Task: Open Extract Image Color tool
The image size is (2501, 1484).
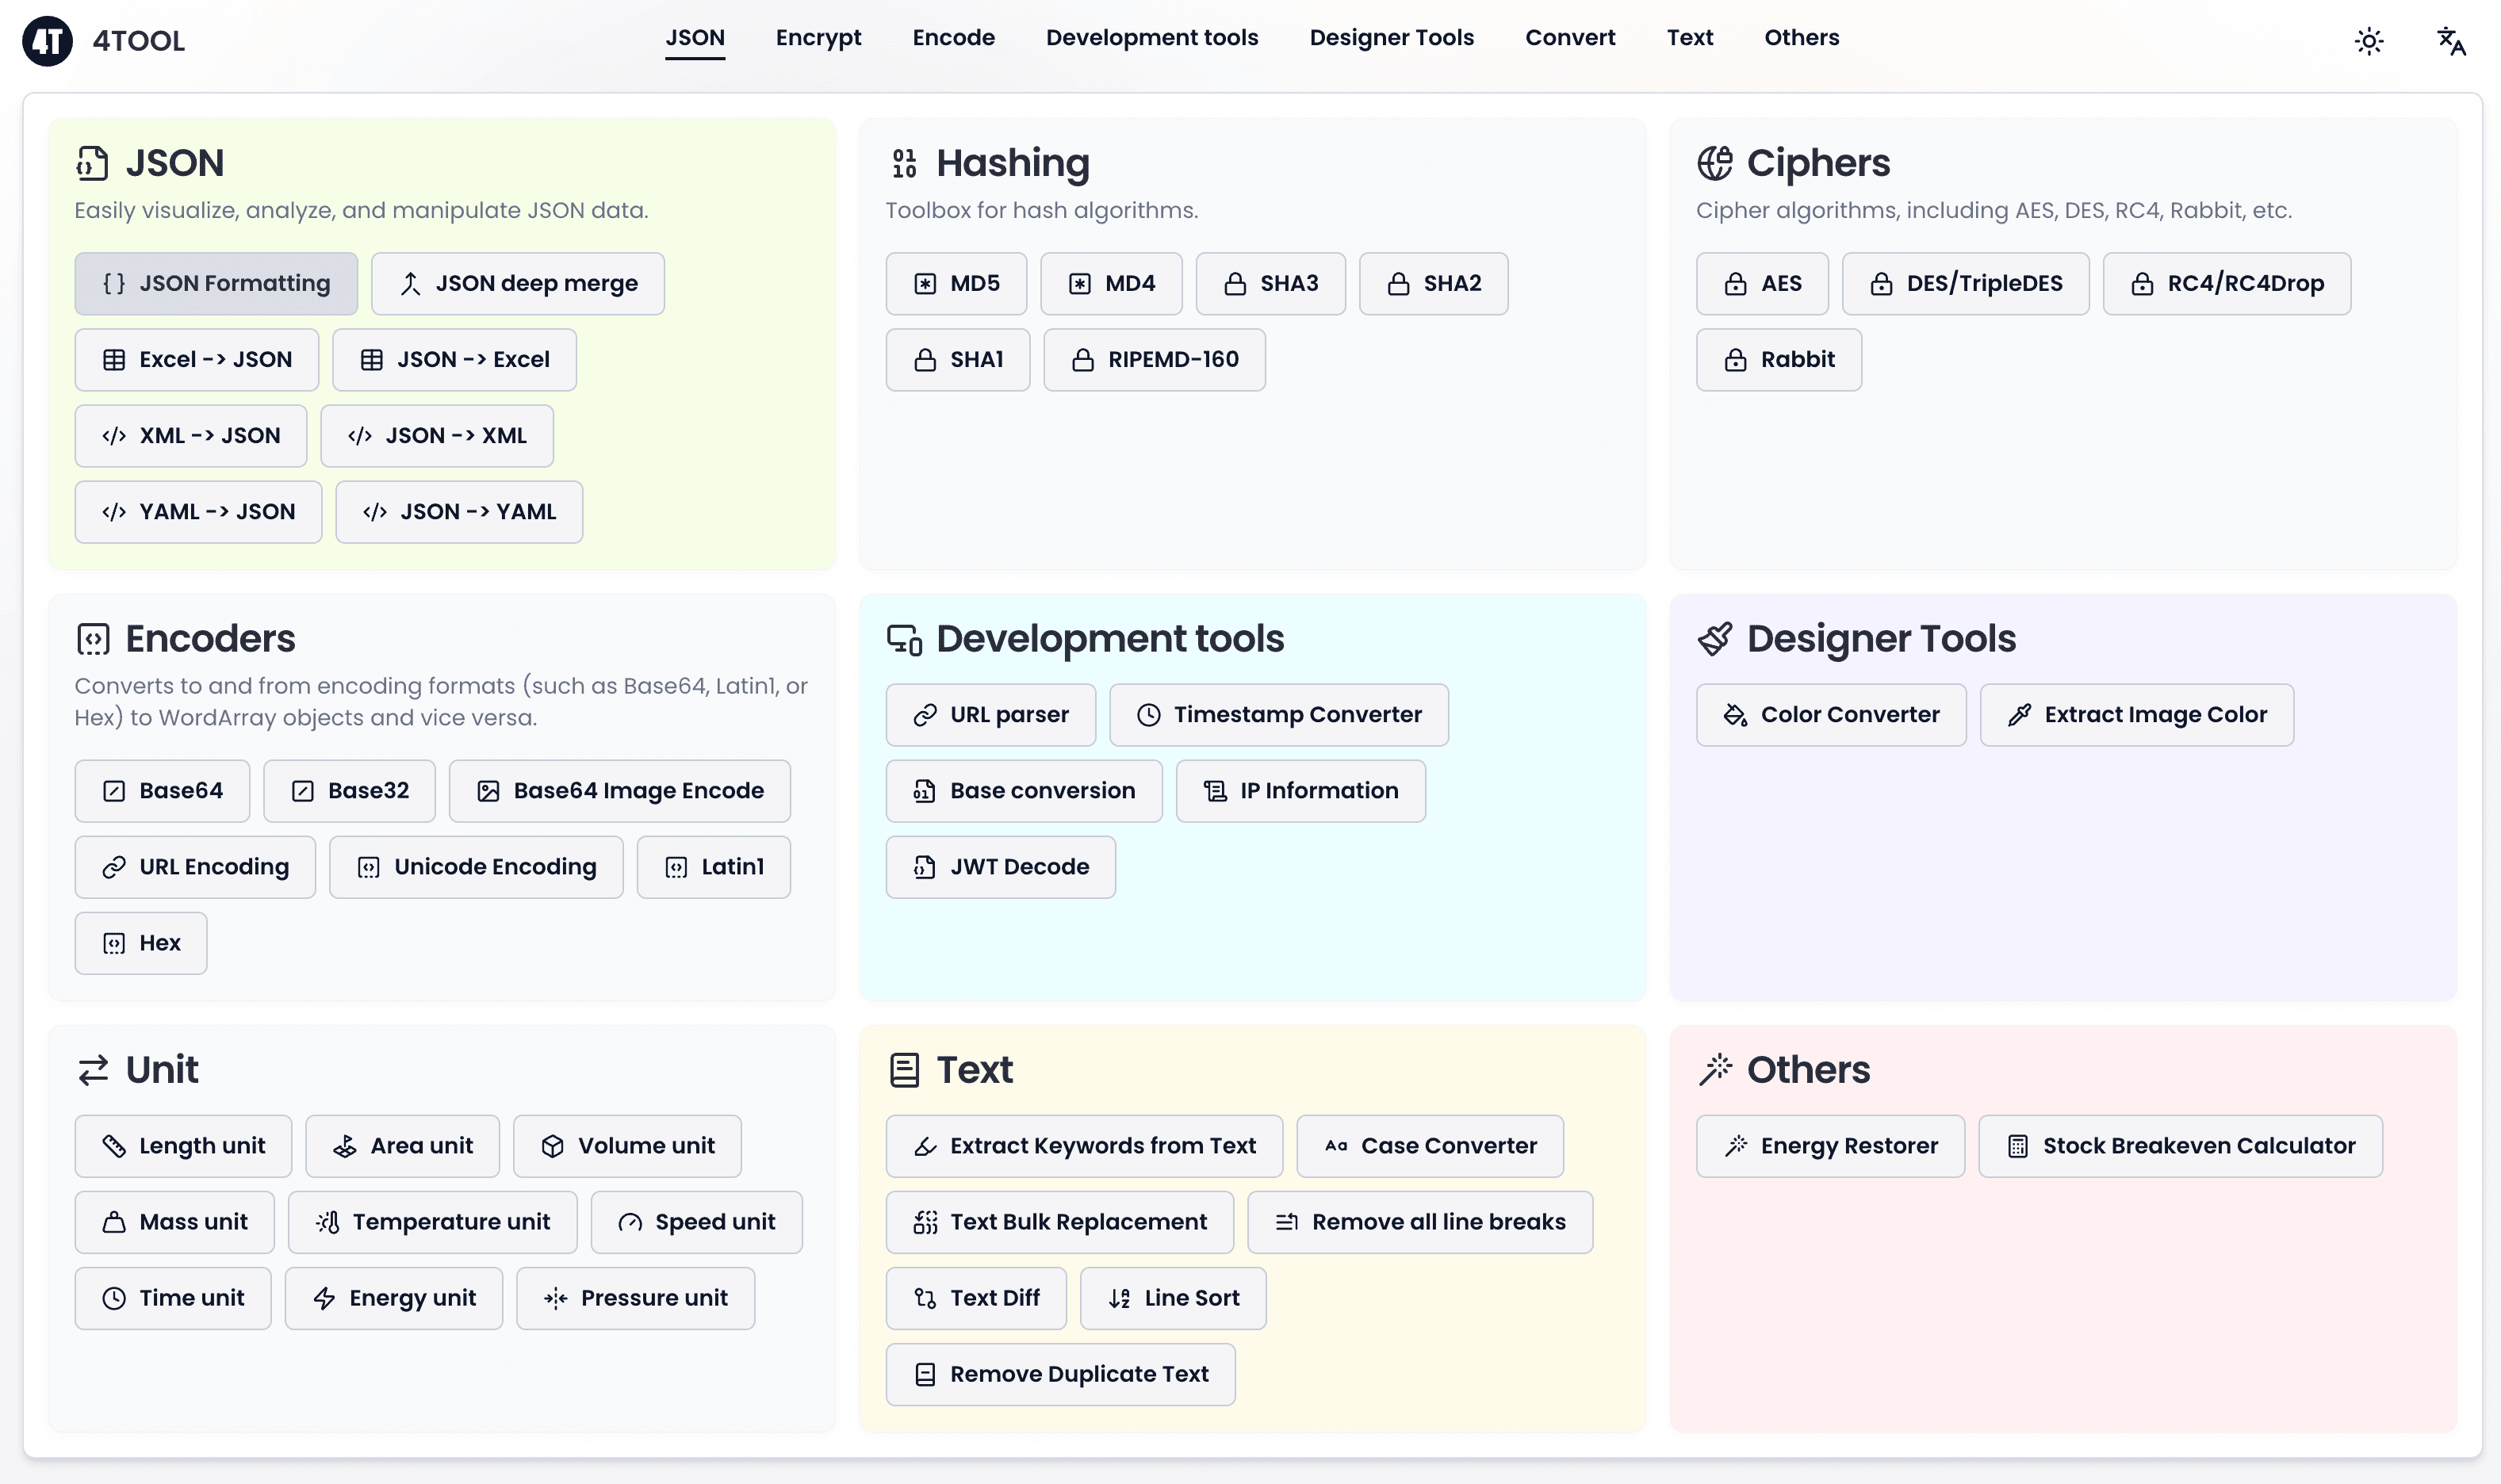Action: point(2136,715)
